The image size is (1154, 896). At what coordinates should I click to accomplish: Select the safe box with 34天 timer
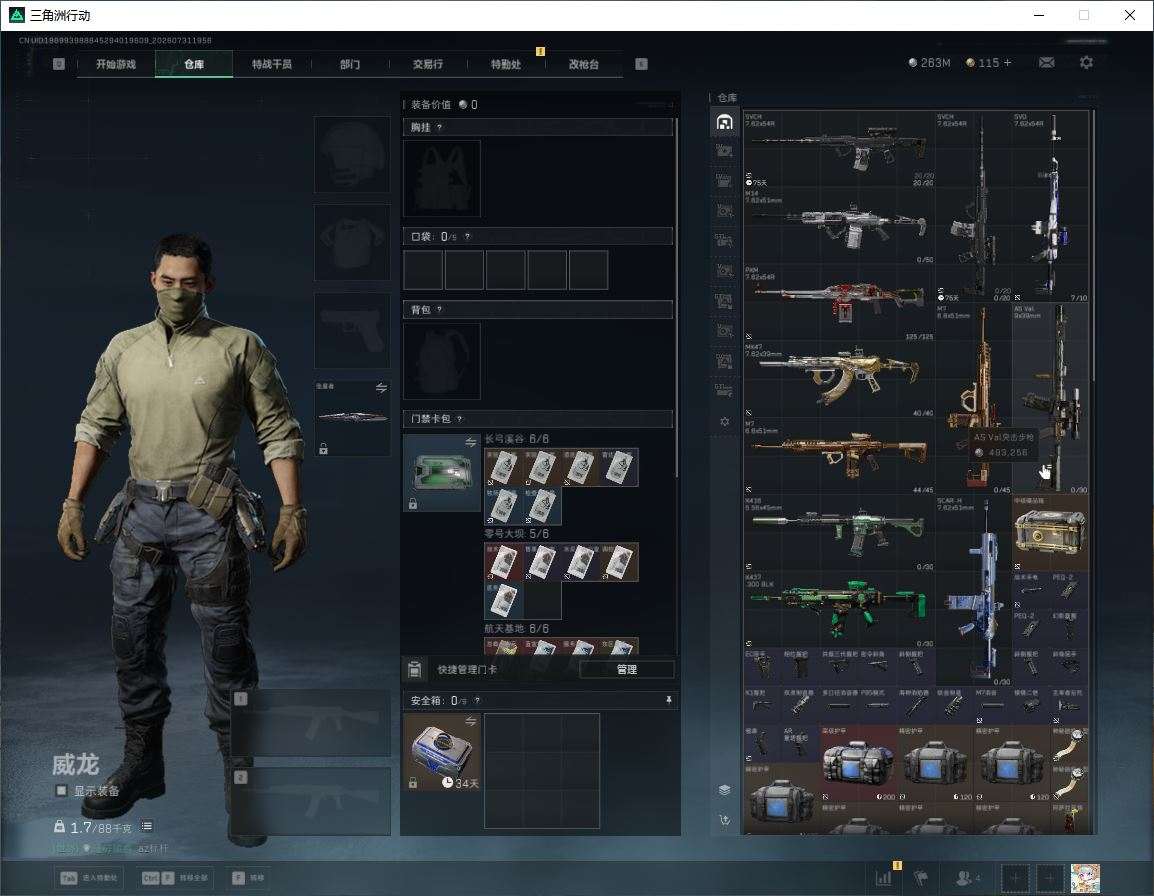click(442, 752)
